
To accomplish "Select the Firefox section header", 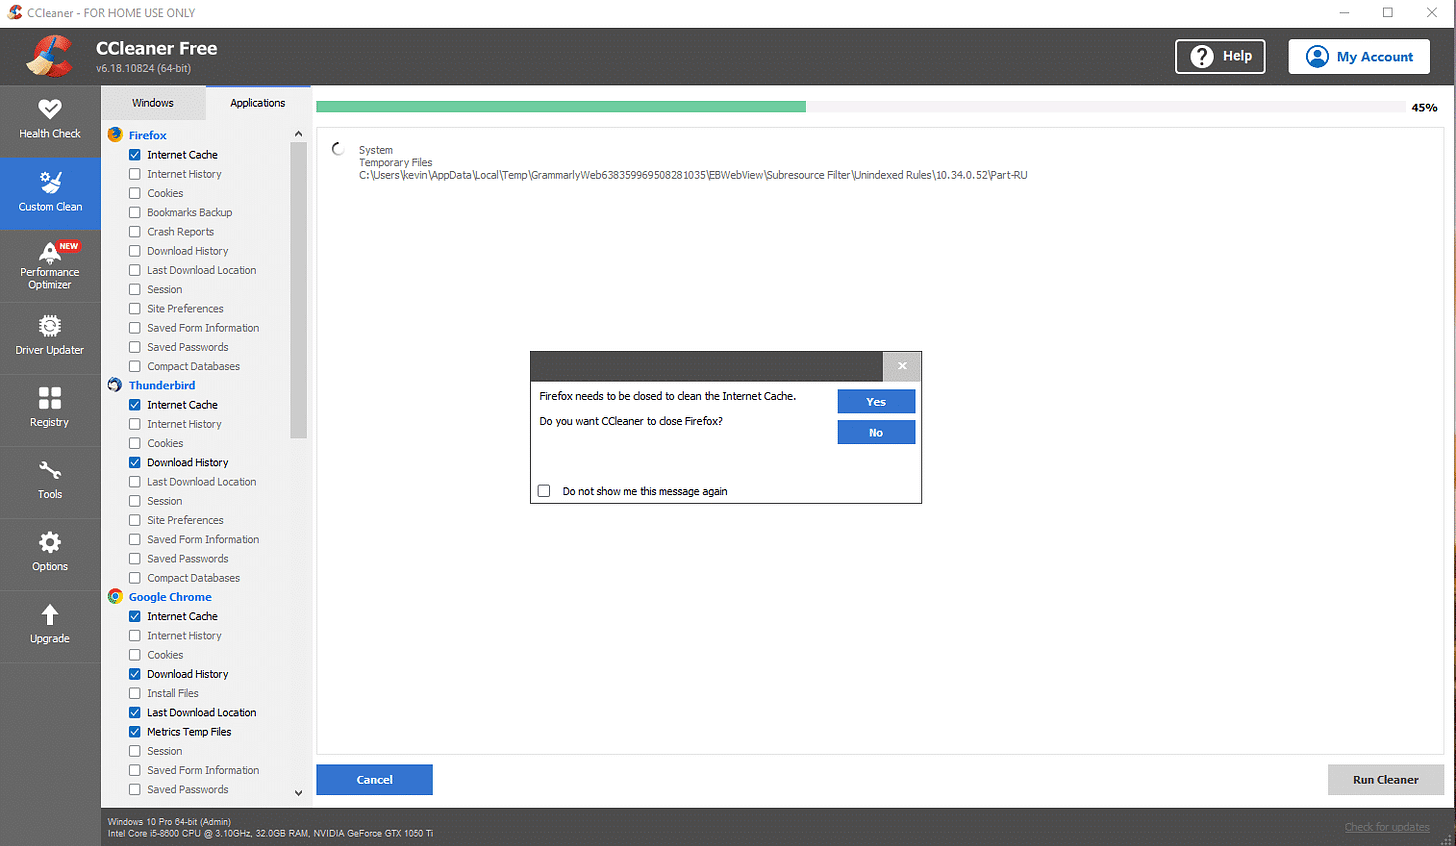I will point(147,135).
